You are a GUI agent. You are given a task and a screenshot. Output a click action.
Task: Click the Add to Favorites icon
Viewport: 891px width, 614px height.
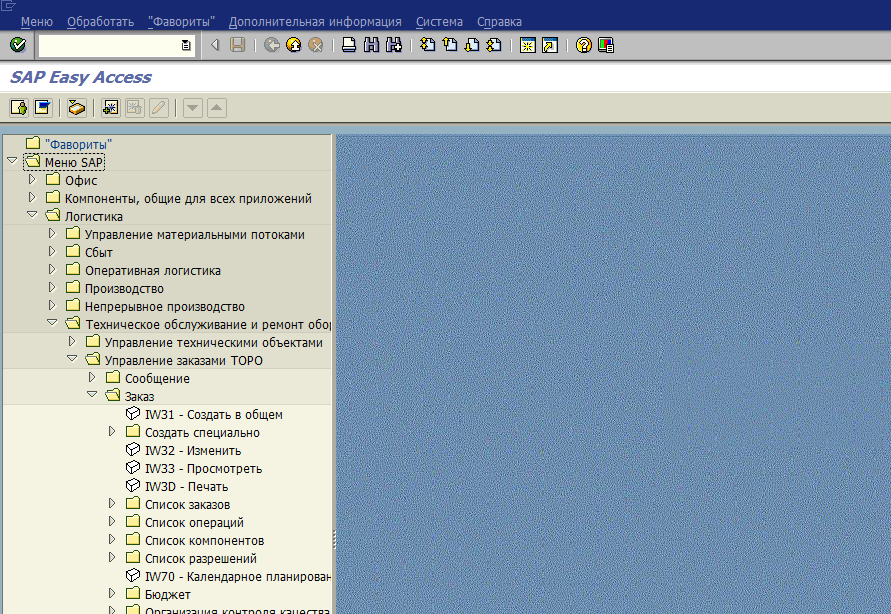pyautogui.click(x=110, y=107)
